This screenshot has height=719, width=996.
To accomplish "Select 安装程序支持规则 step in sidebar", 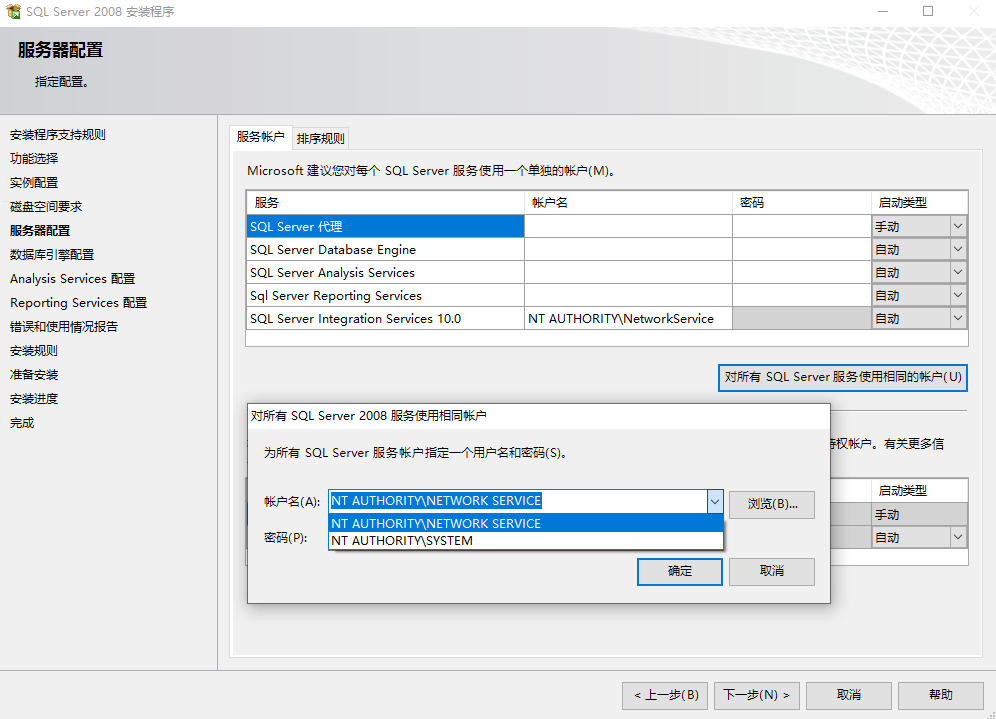I will pos(58,135).
